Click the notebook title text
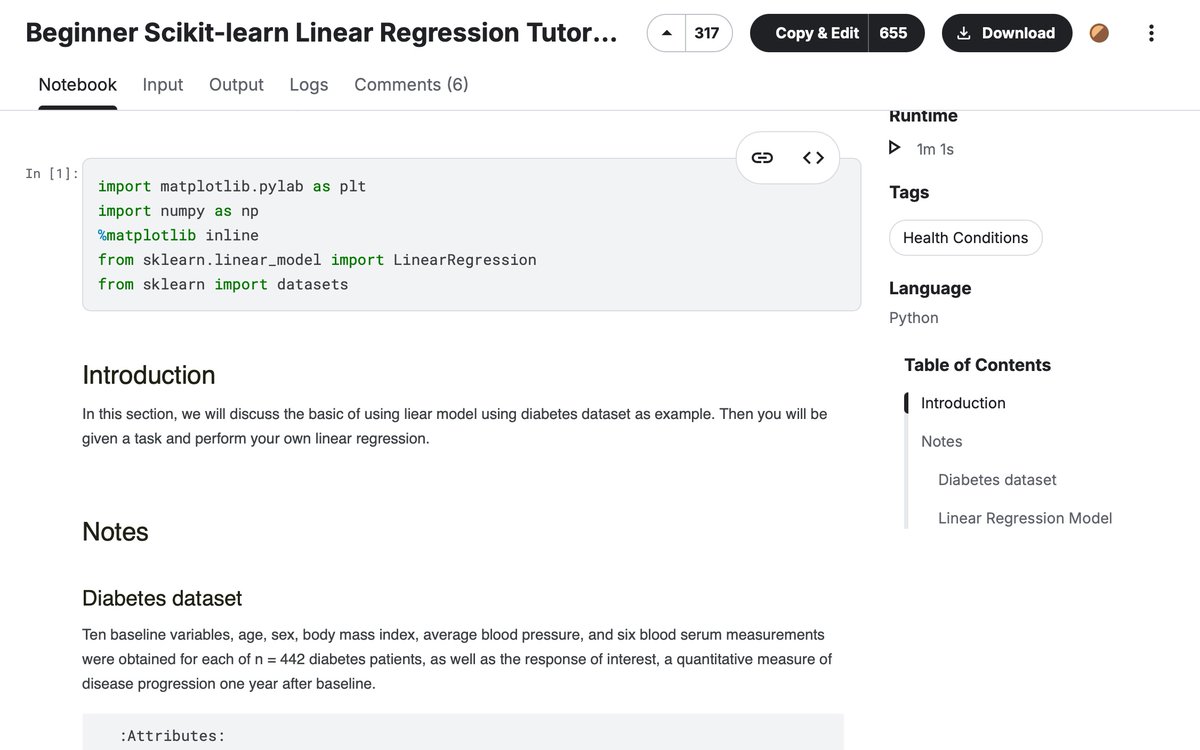The height and width of the screenshot is (750, 1200). [x=322, y=33]
